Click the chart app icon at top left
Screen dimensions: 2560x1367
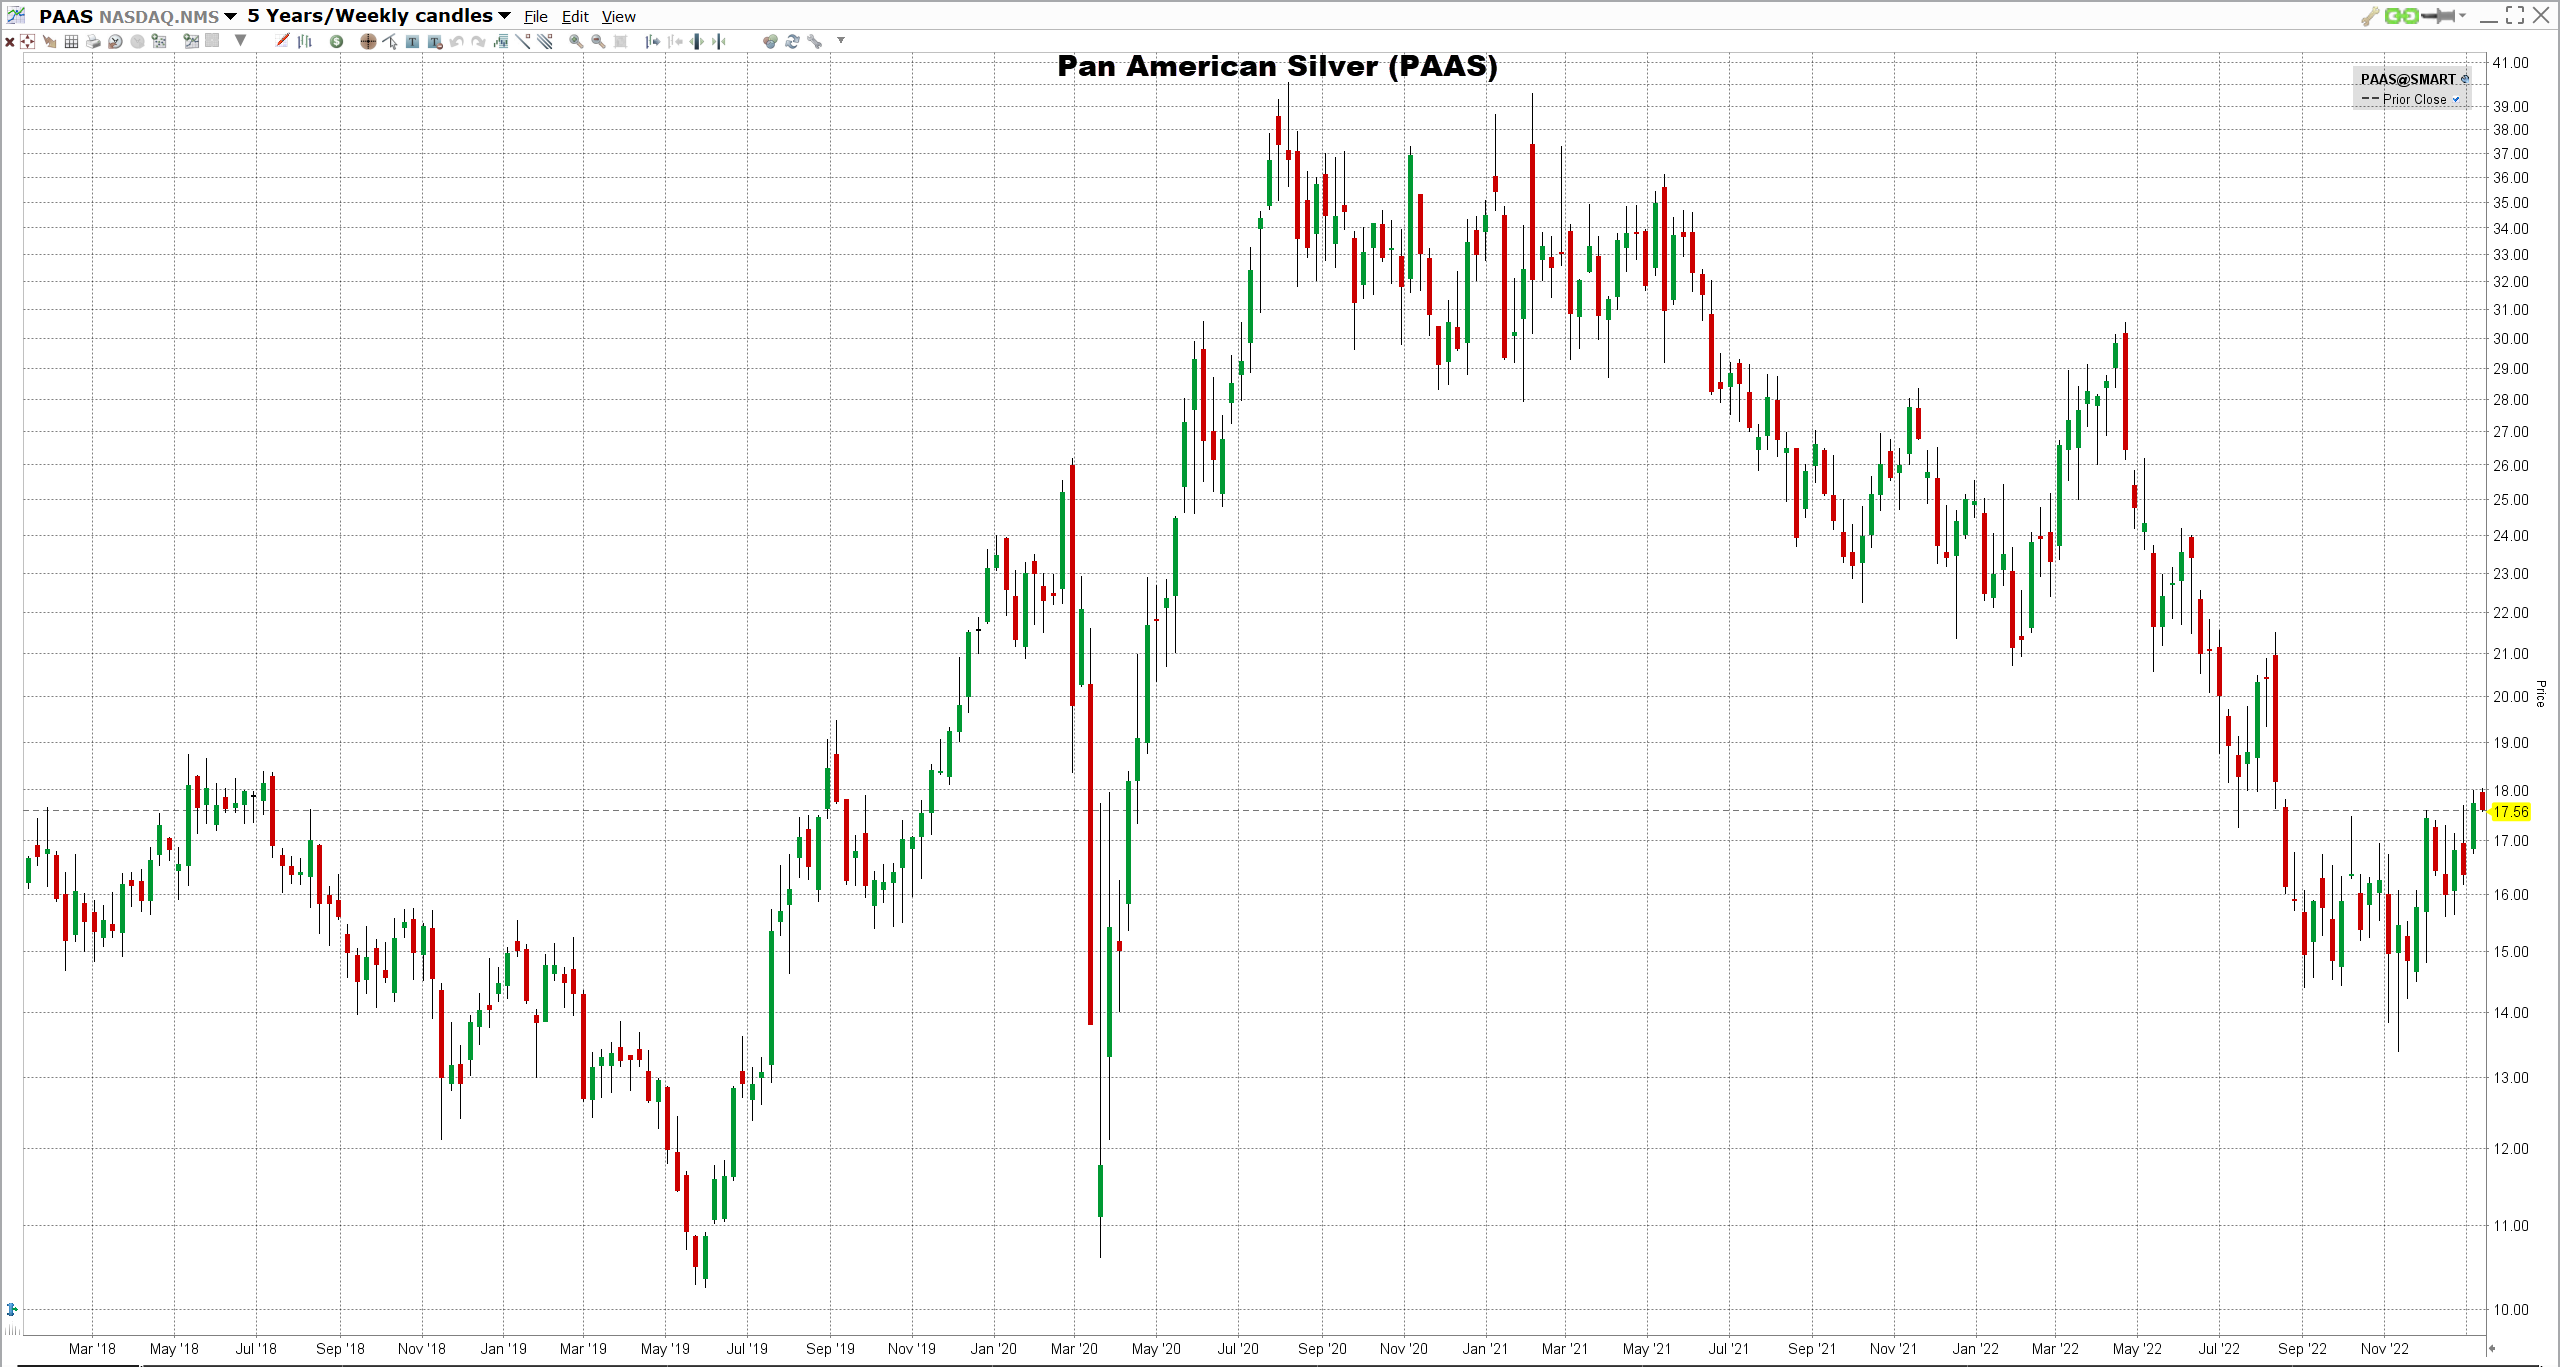coord(16,15)
